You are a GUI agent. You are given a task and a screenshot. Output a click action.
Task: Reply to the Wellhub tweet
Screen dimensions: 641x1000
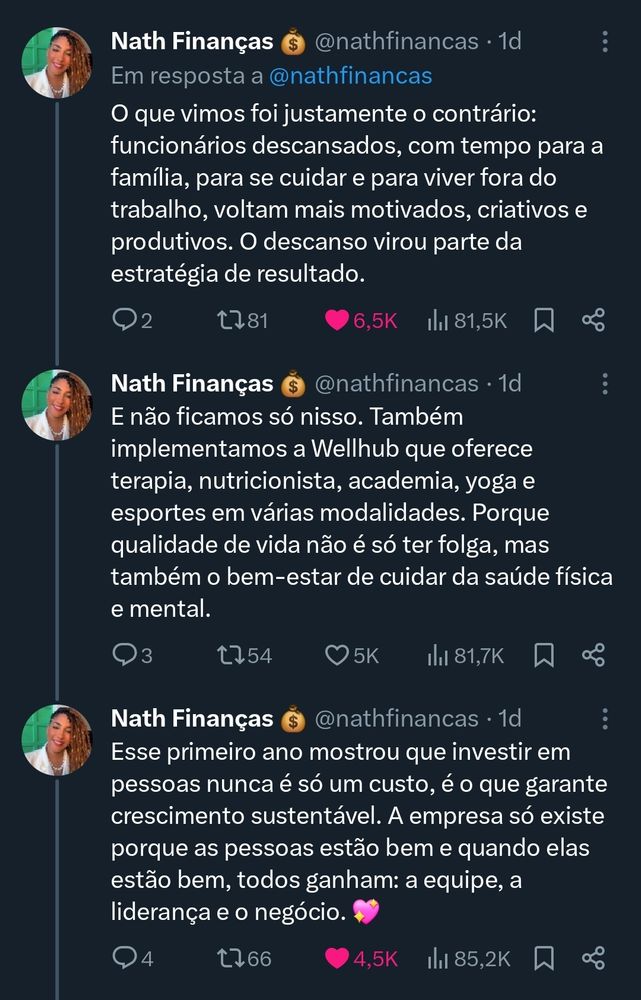pos(124,655)
